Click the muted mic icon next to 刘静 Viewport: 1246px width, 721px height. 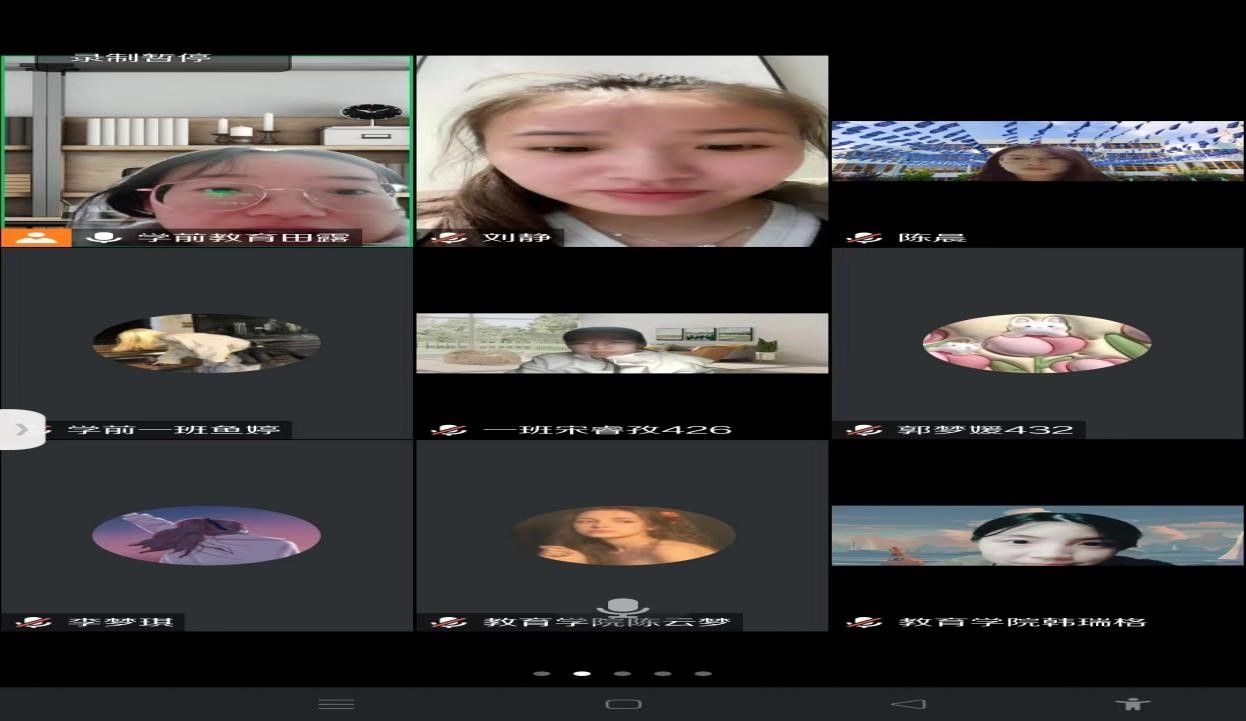click(x=448, y=238)
